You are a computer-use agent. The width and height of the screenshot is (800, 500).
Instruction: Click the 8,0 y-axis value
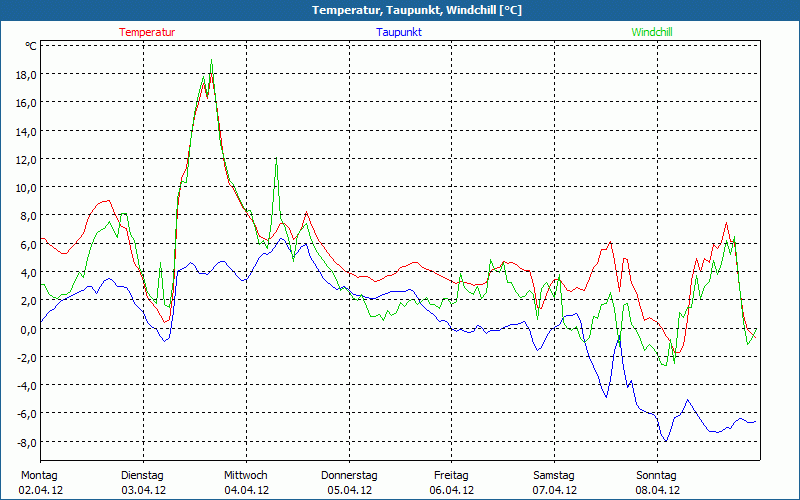coord(29,216)
